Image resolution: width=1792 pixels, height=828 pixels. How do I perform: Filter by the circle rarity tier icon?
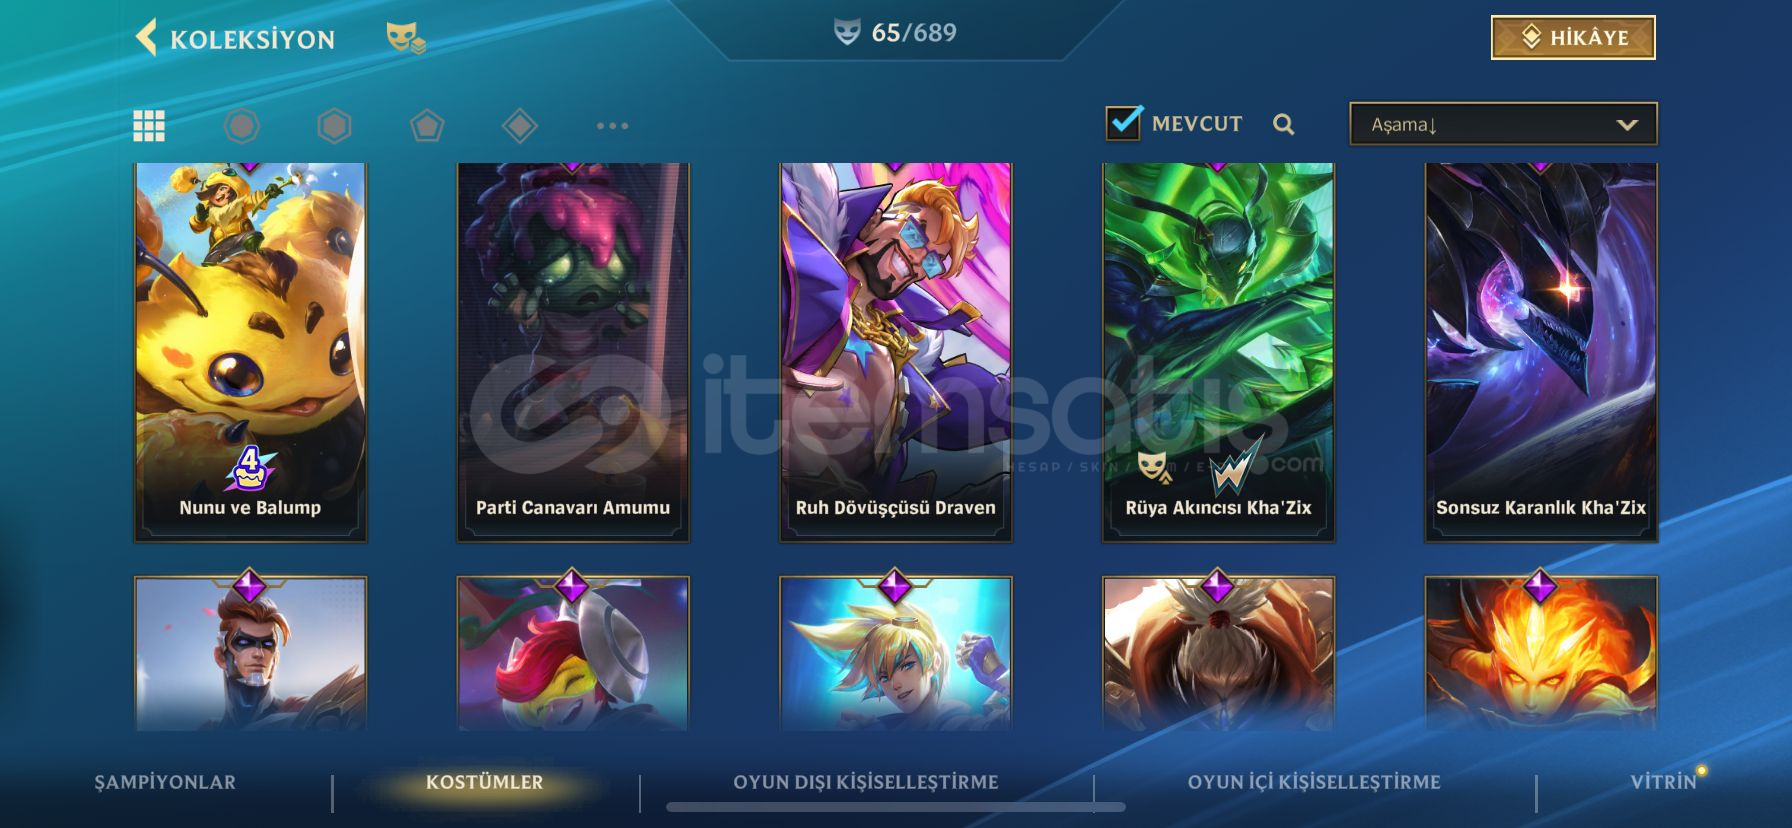coord(241,125)
